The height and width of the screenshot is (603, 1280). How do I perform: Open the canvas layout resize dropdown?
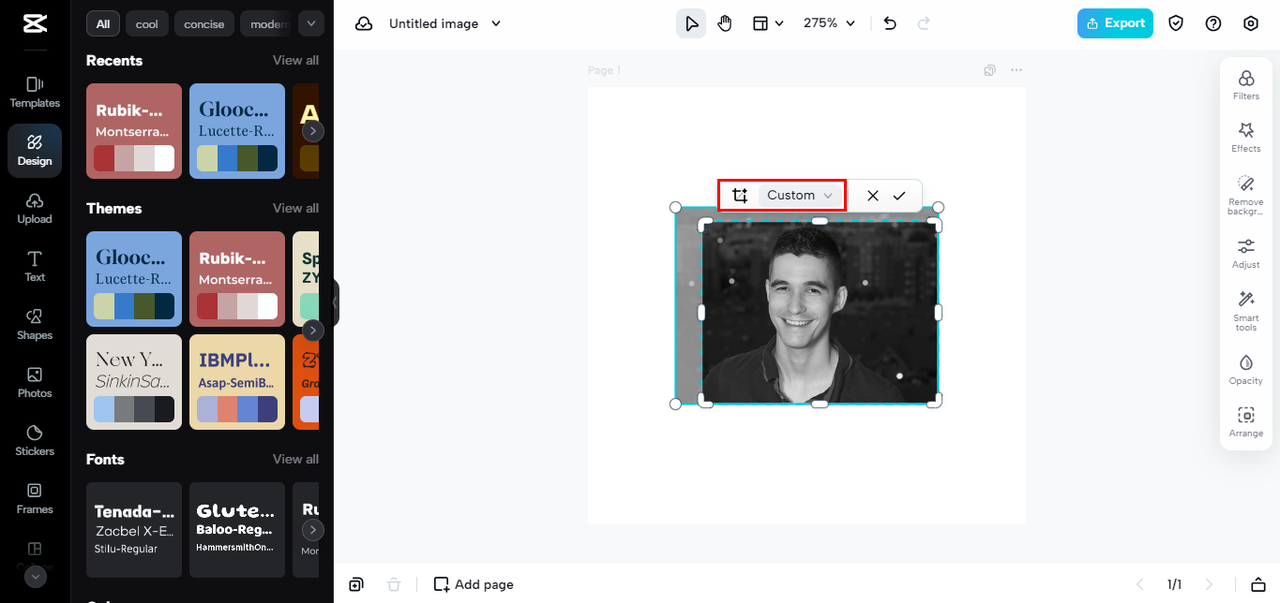pyautogui.click(x=767, y=23)
